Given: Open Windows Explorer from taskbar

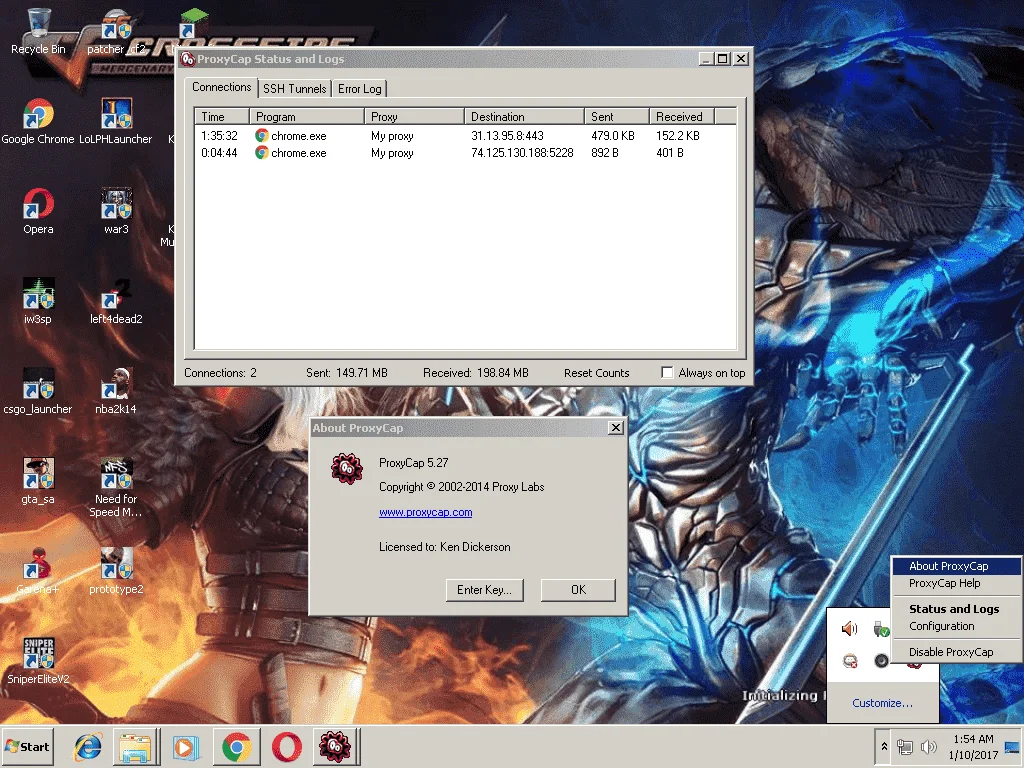Looking at the screenshot, I should tap(135, 746).
